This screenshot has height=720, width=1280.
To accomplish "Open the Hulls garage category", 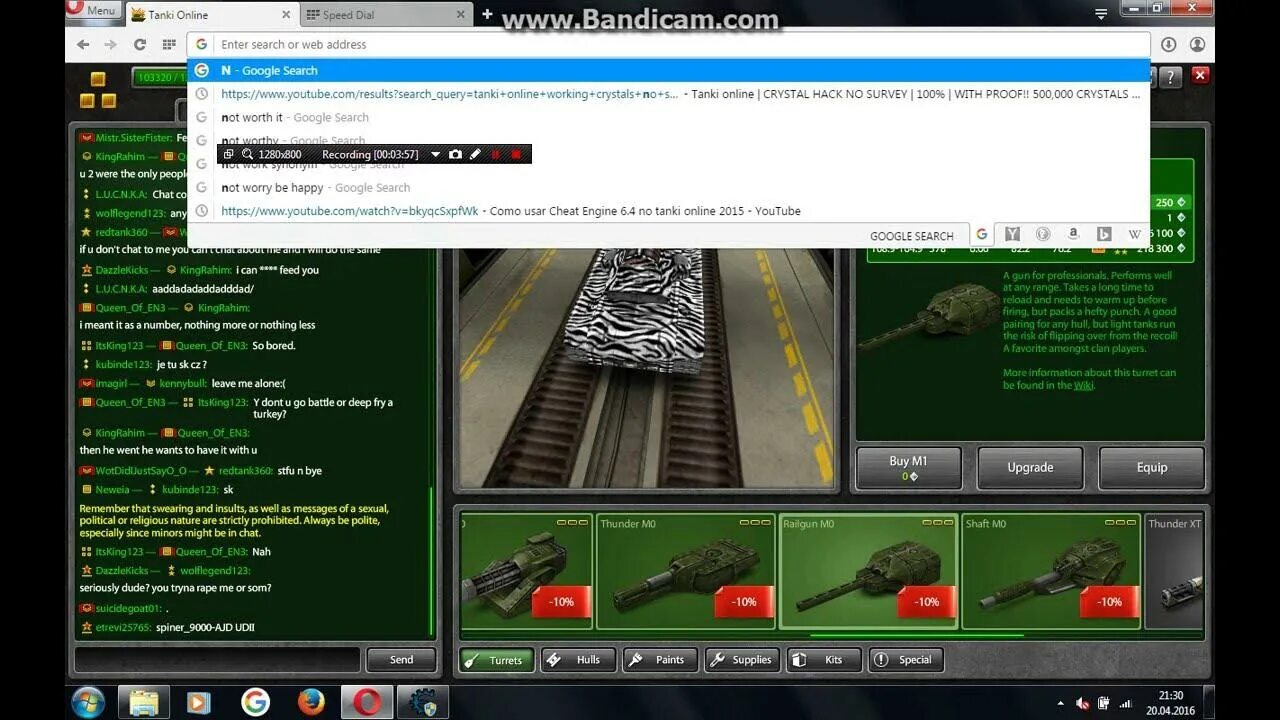I will click(x=578, y=660).
